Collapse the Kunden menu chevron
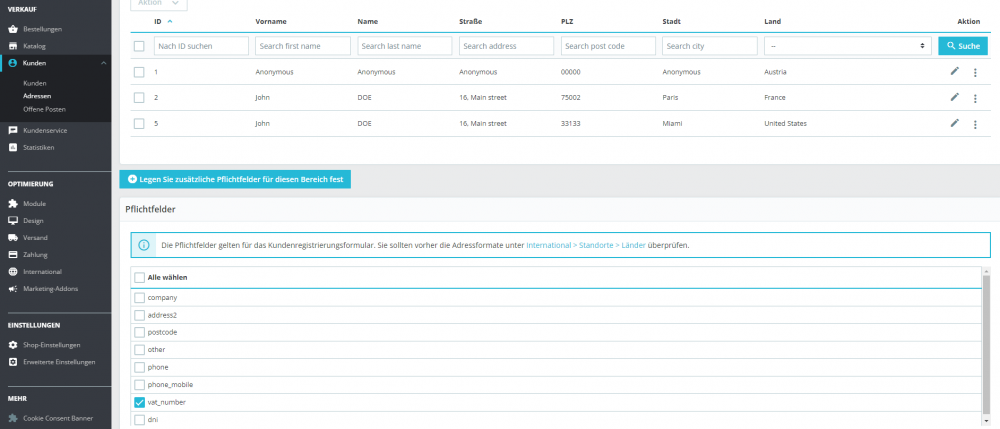Viewport: 1000px width, 429px height. [103, 63]
